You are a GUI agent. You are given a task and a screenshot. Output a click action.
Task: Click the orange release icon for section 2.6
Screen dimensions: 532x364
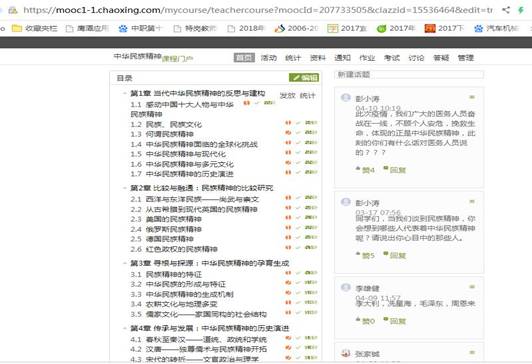click(288, 247)
